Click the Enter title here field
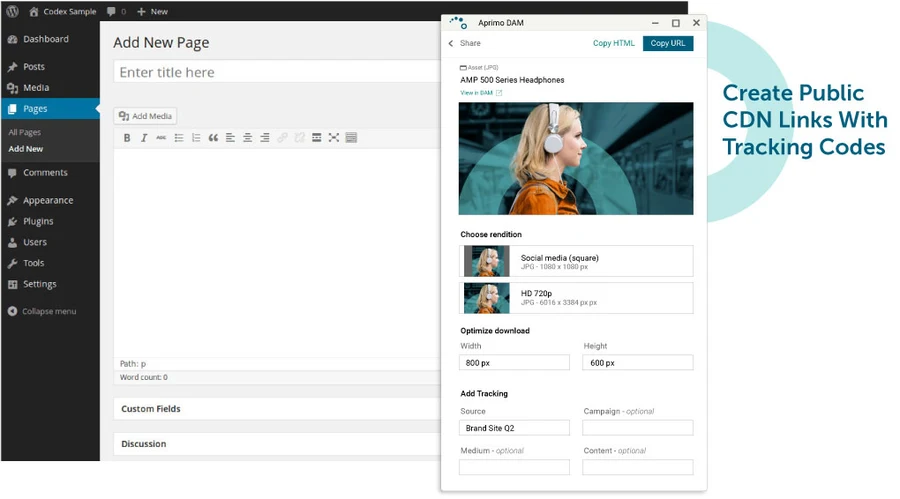 coord(277,72)
